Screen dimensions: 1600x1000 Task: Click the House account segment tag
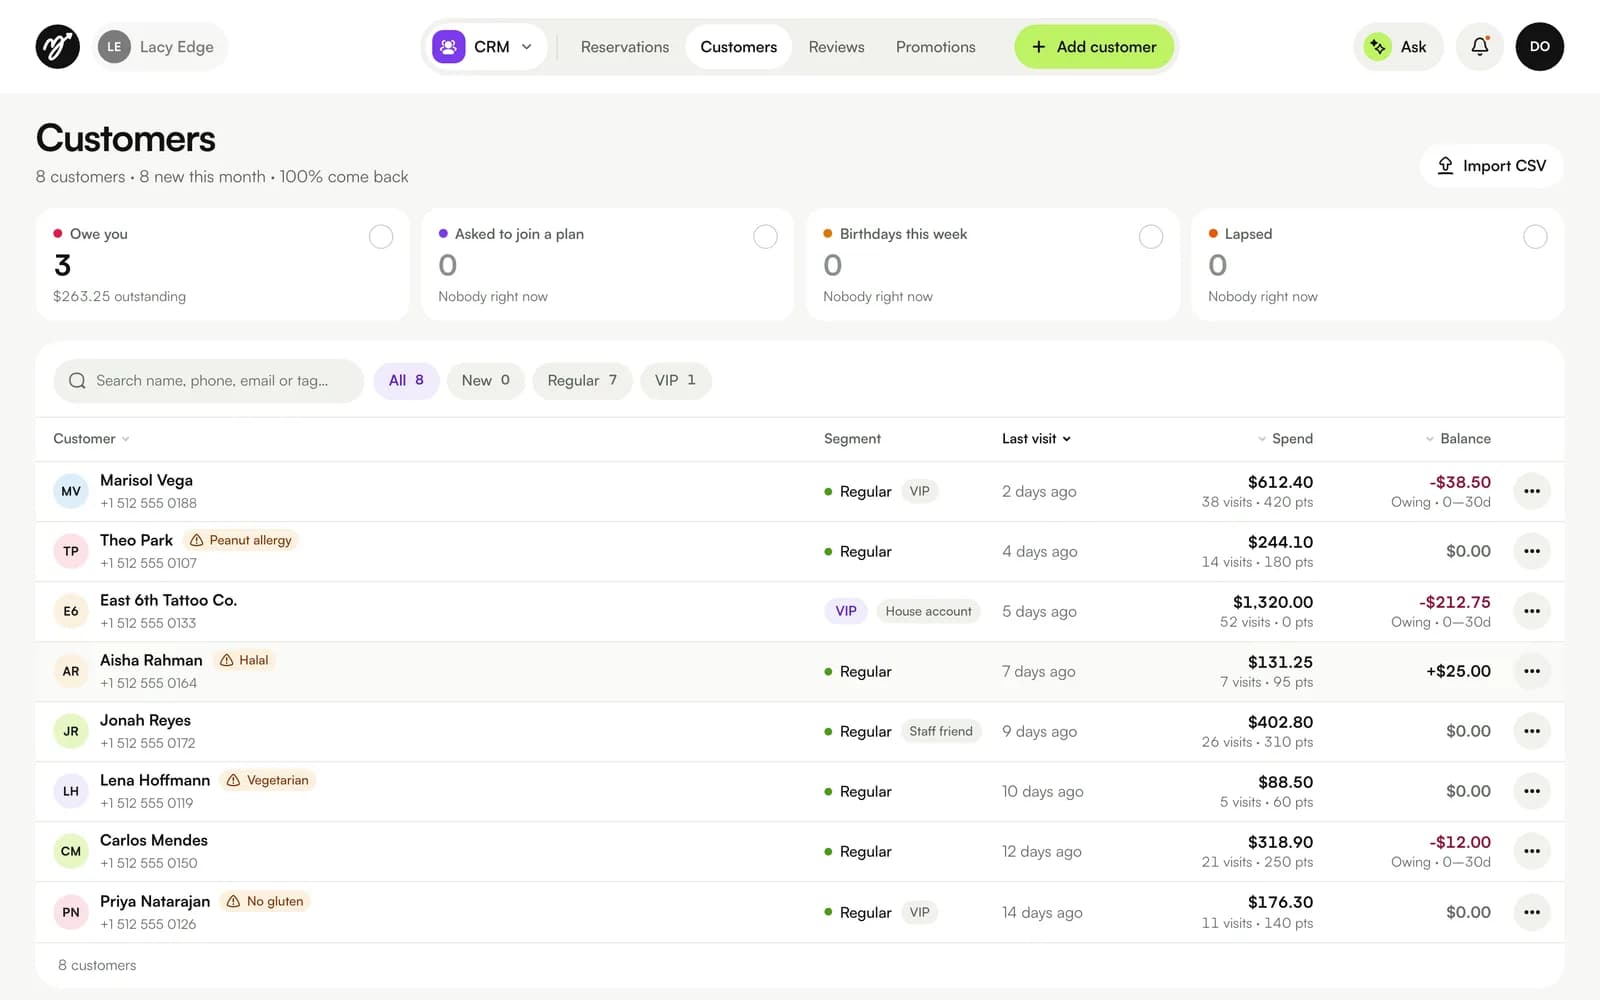928,611
